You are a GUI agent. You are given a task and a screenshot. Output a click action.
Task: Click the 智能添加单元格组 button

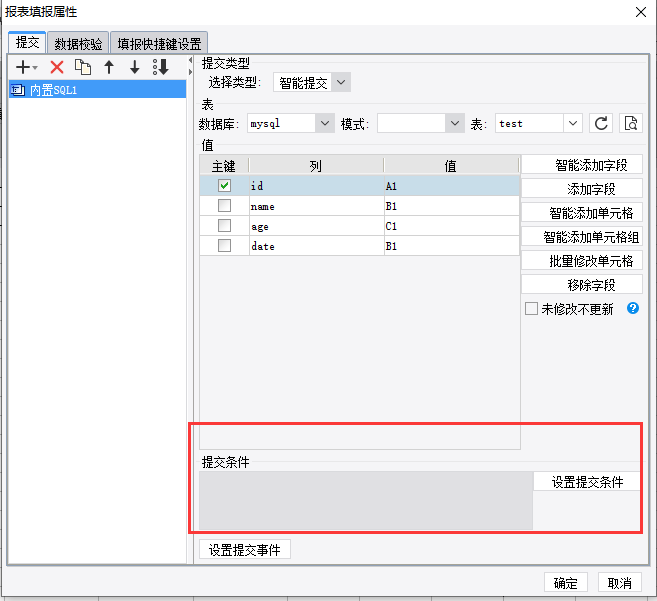pos(582,236)
